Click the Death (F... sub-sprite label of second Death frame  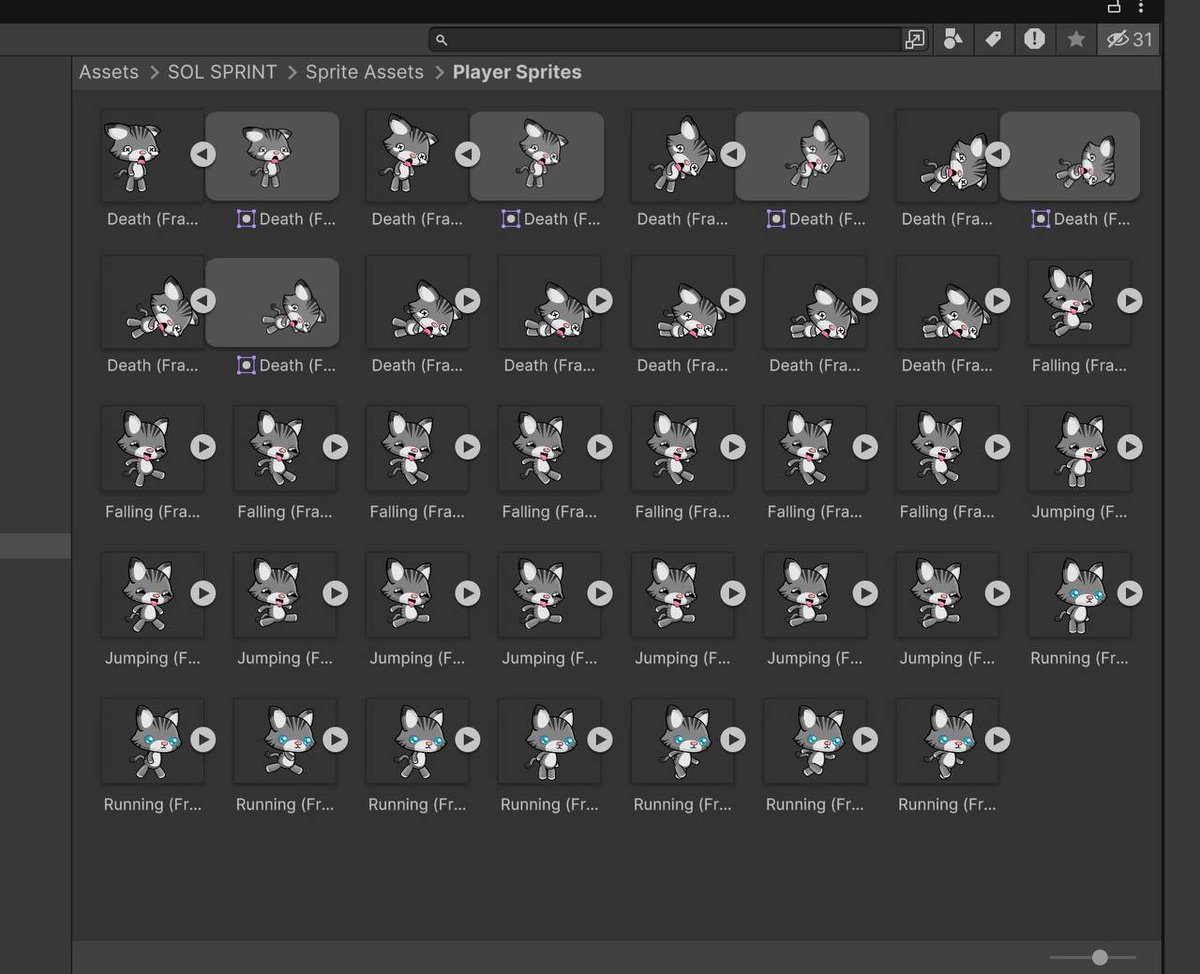(x=562, y=219)
